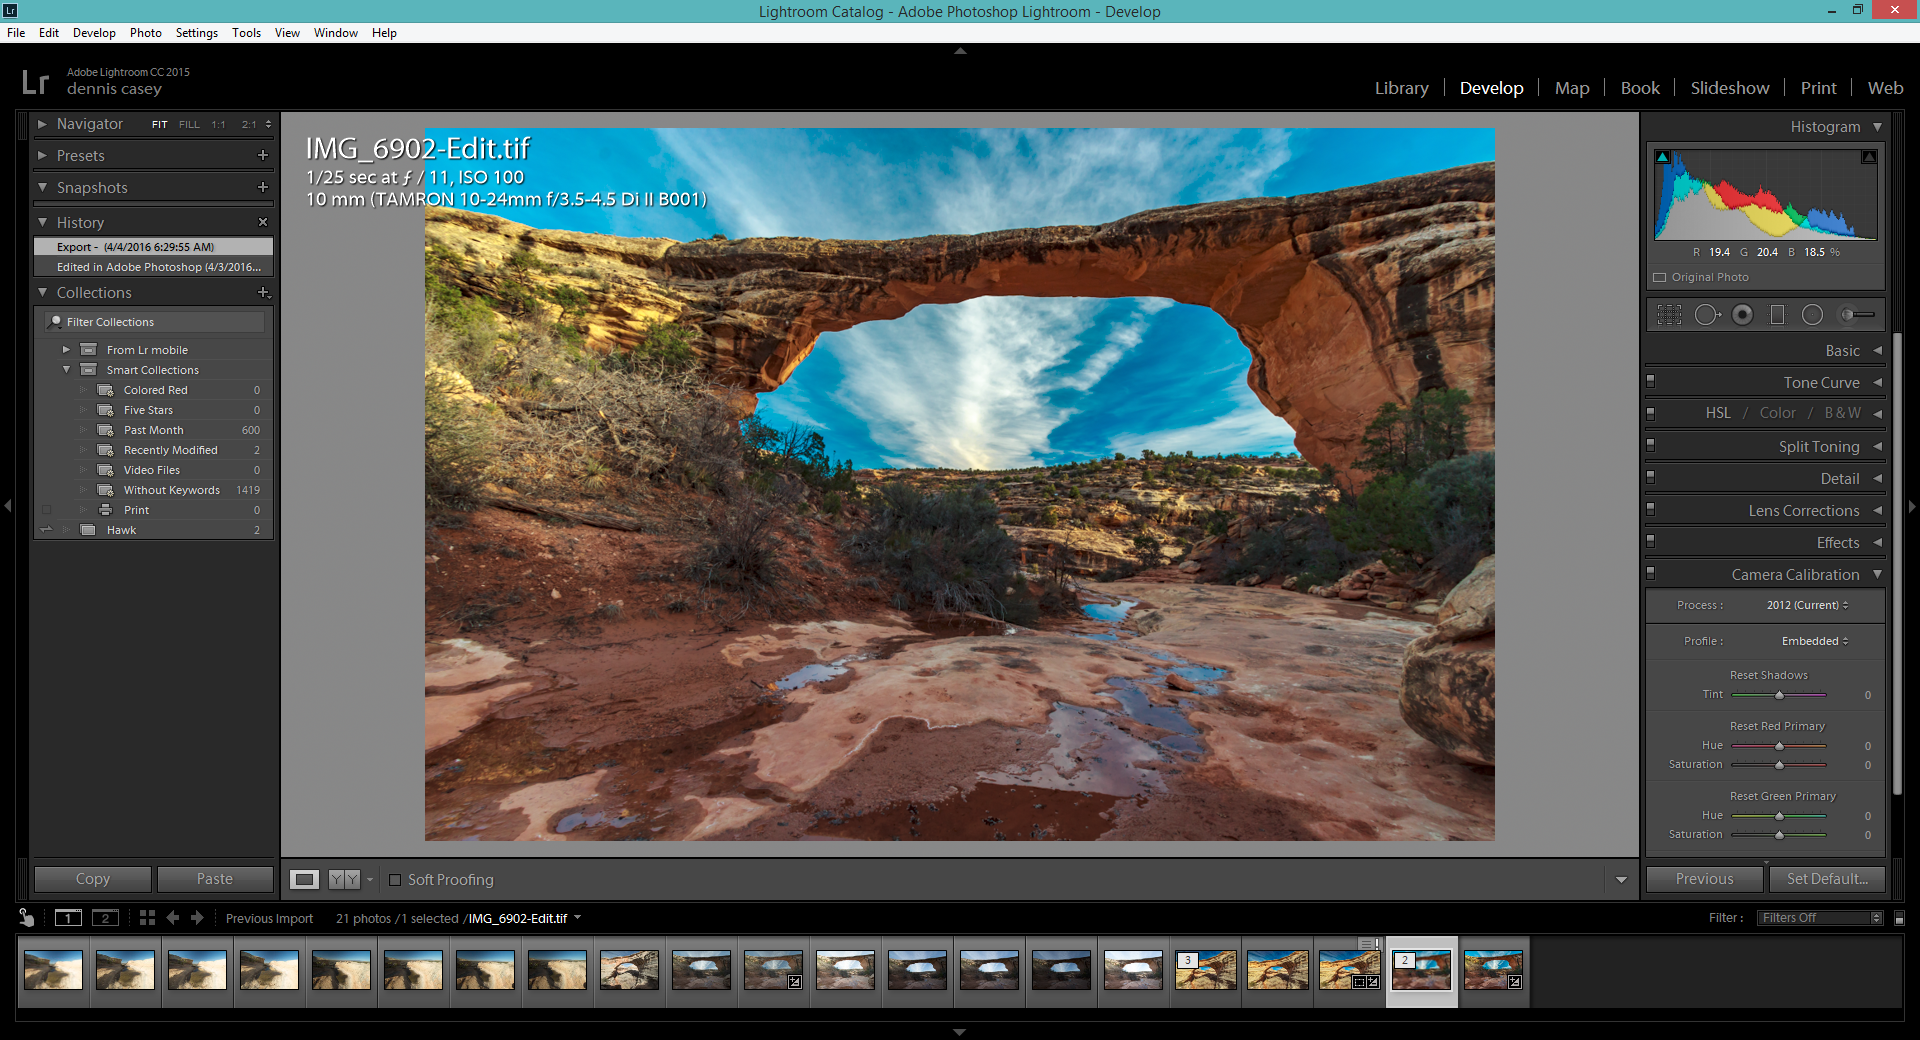Click the Previous button
The height and width of the screenshot is (1040, 1920).
[x=1704, y=879]
